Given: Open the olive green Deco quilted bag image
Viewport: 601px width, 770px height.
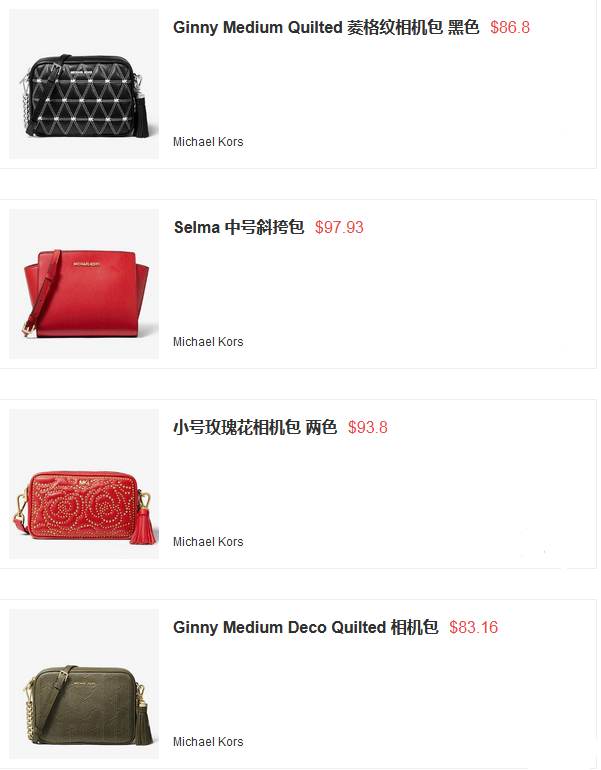Looking at the screenshot, I should [x=84, y=684].
